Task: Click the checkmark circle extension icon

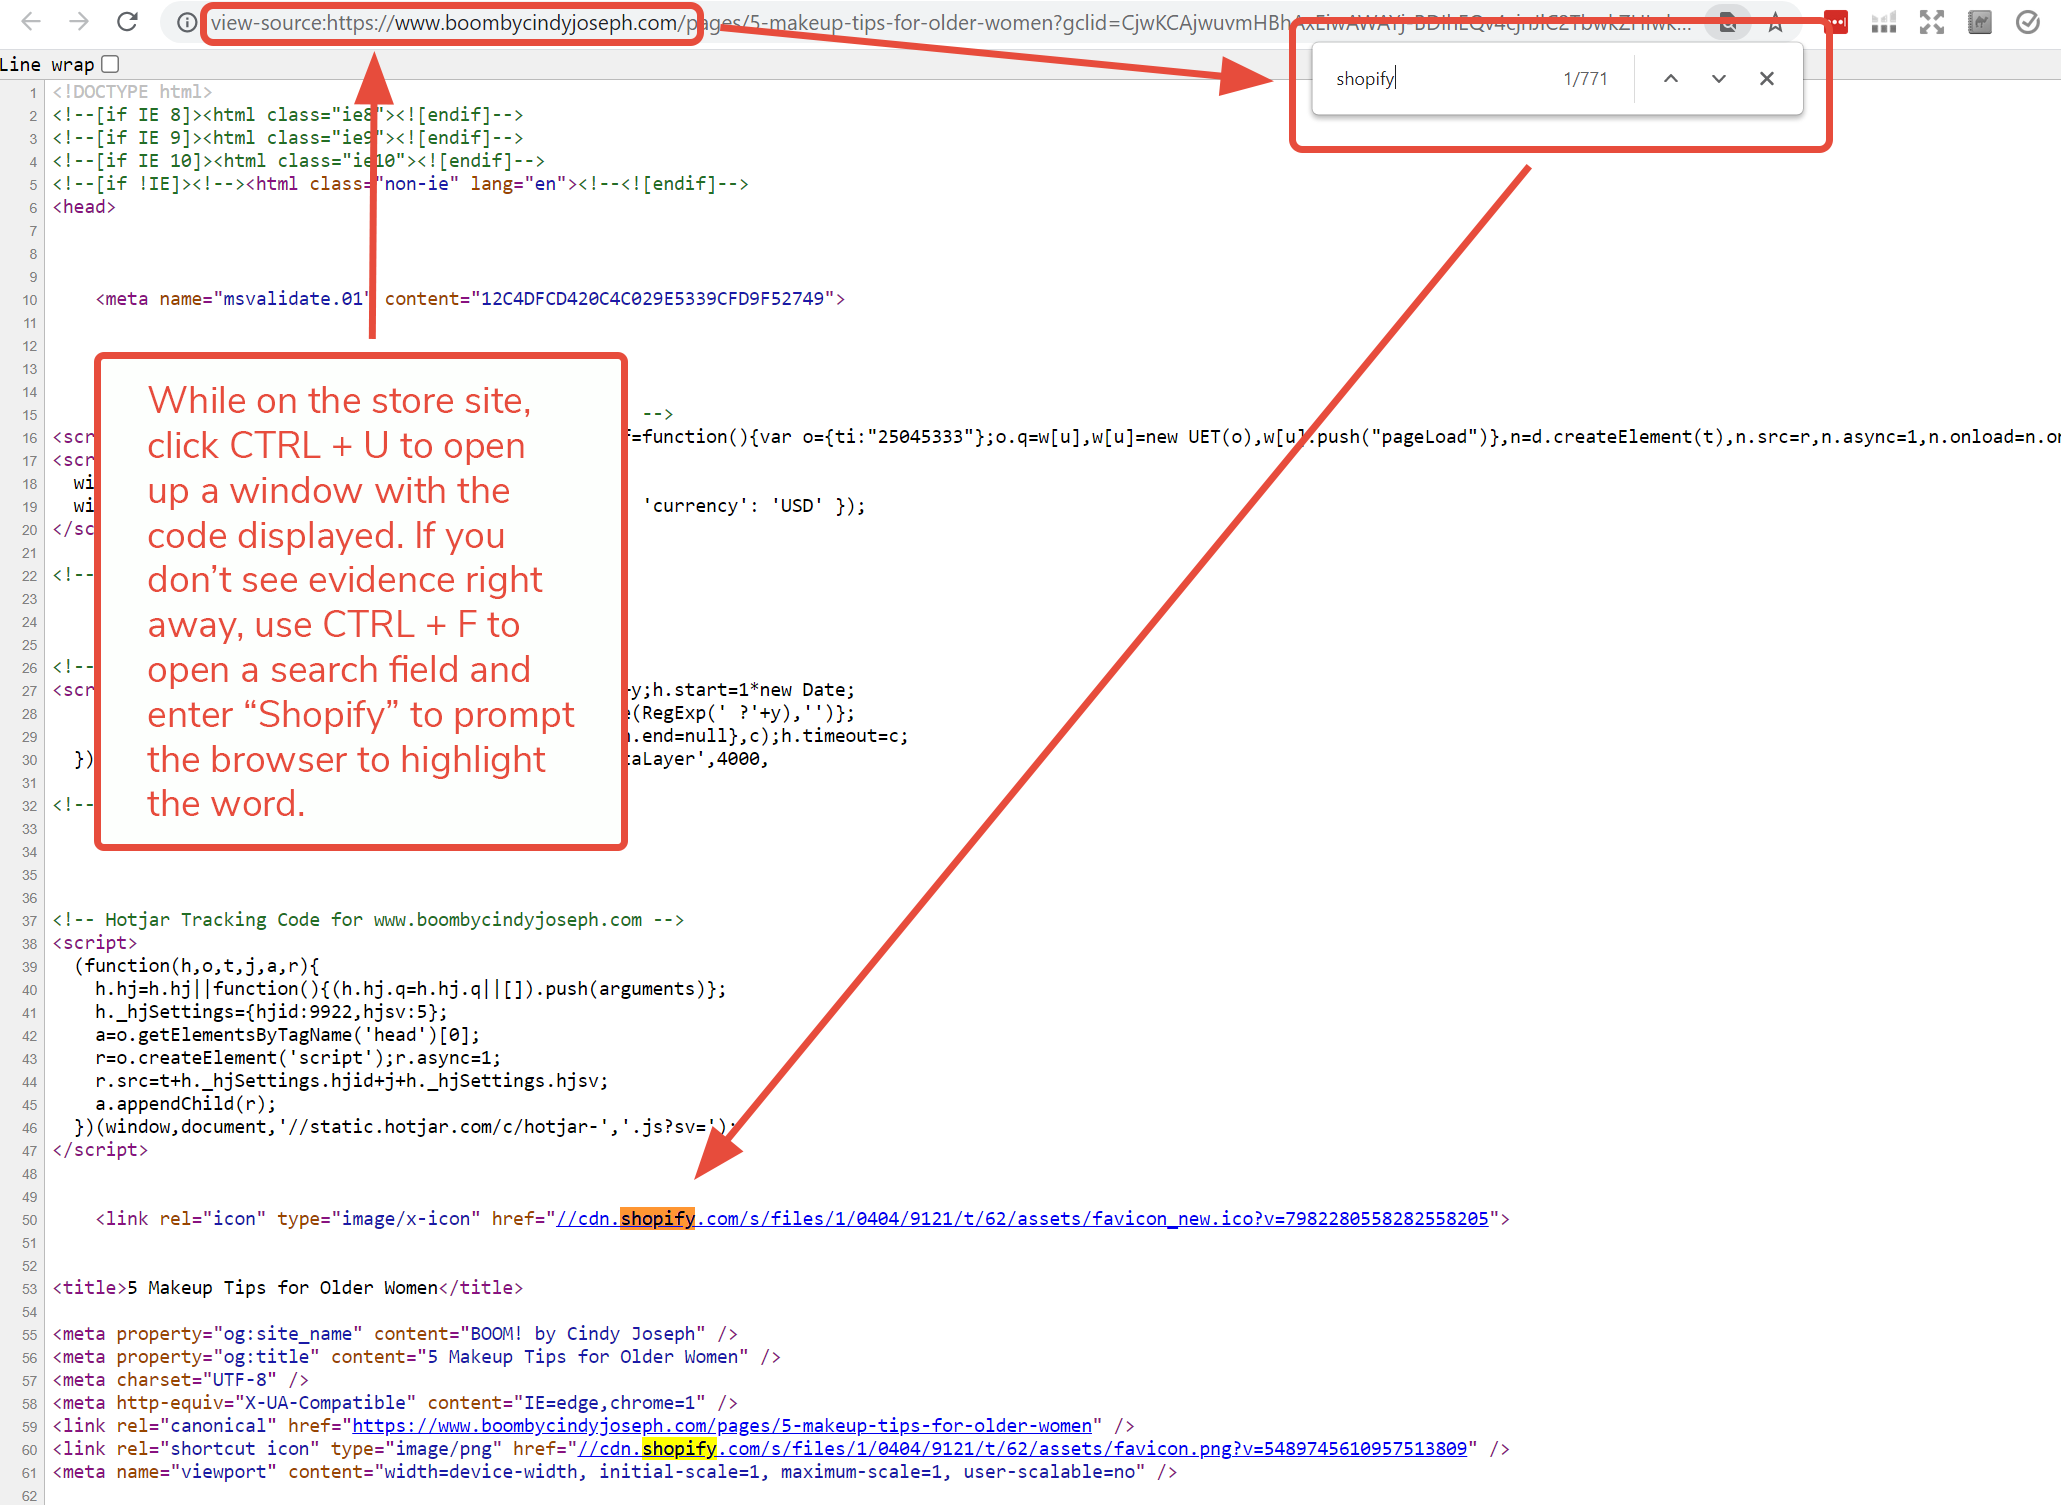Action: point(2028,22)
